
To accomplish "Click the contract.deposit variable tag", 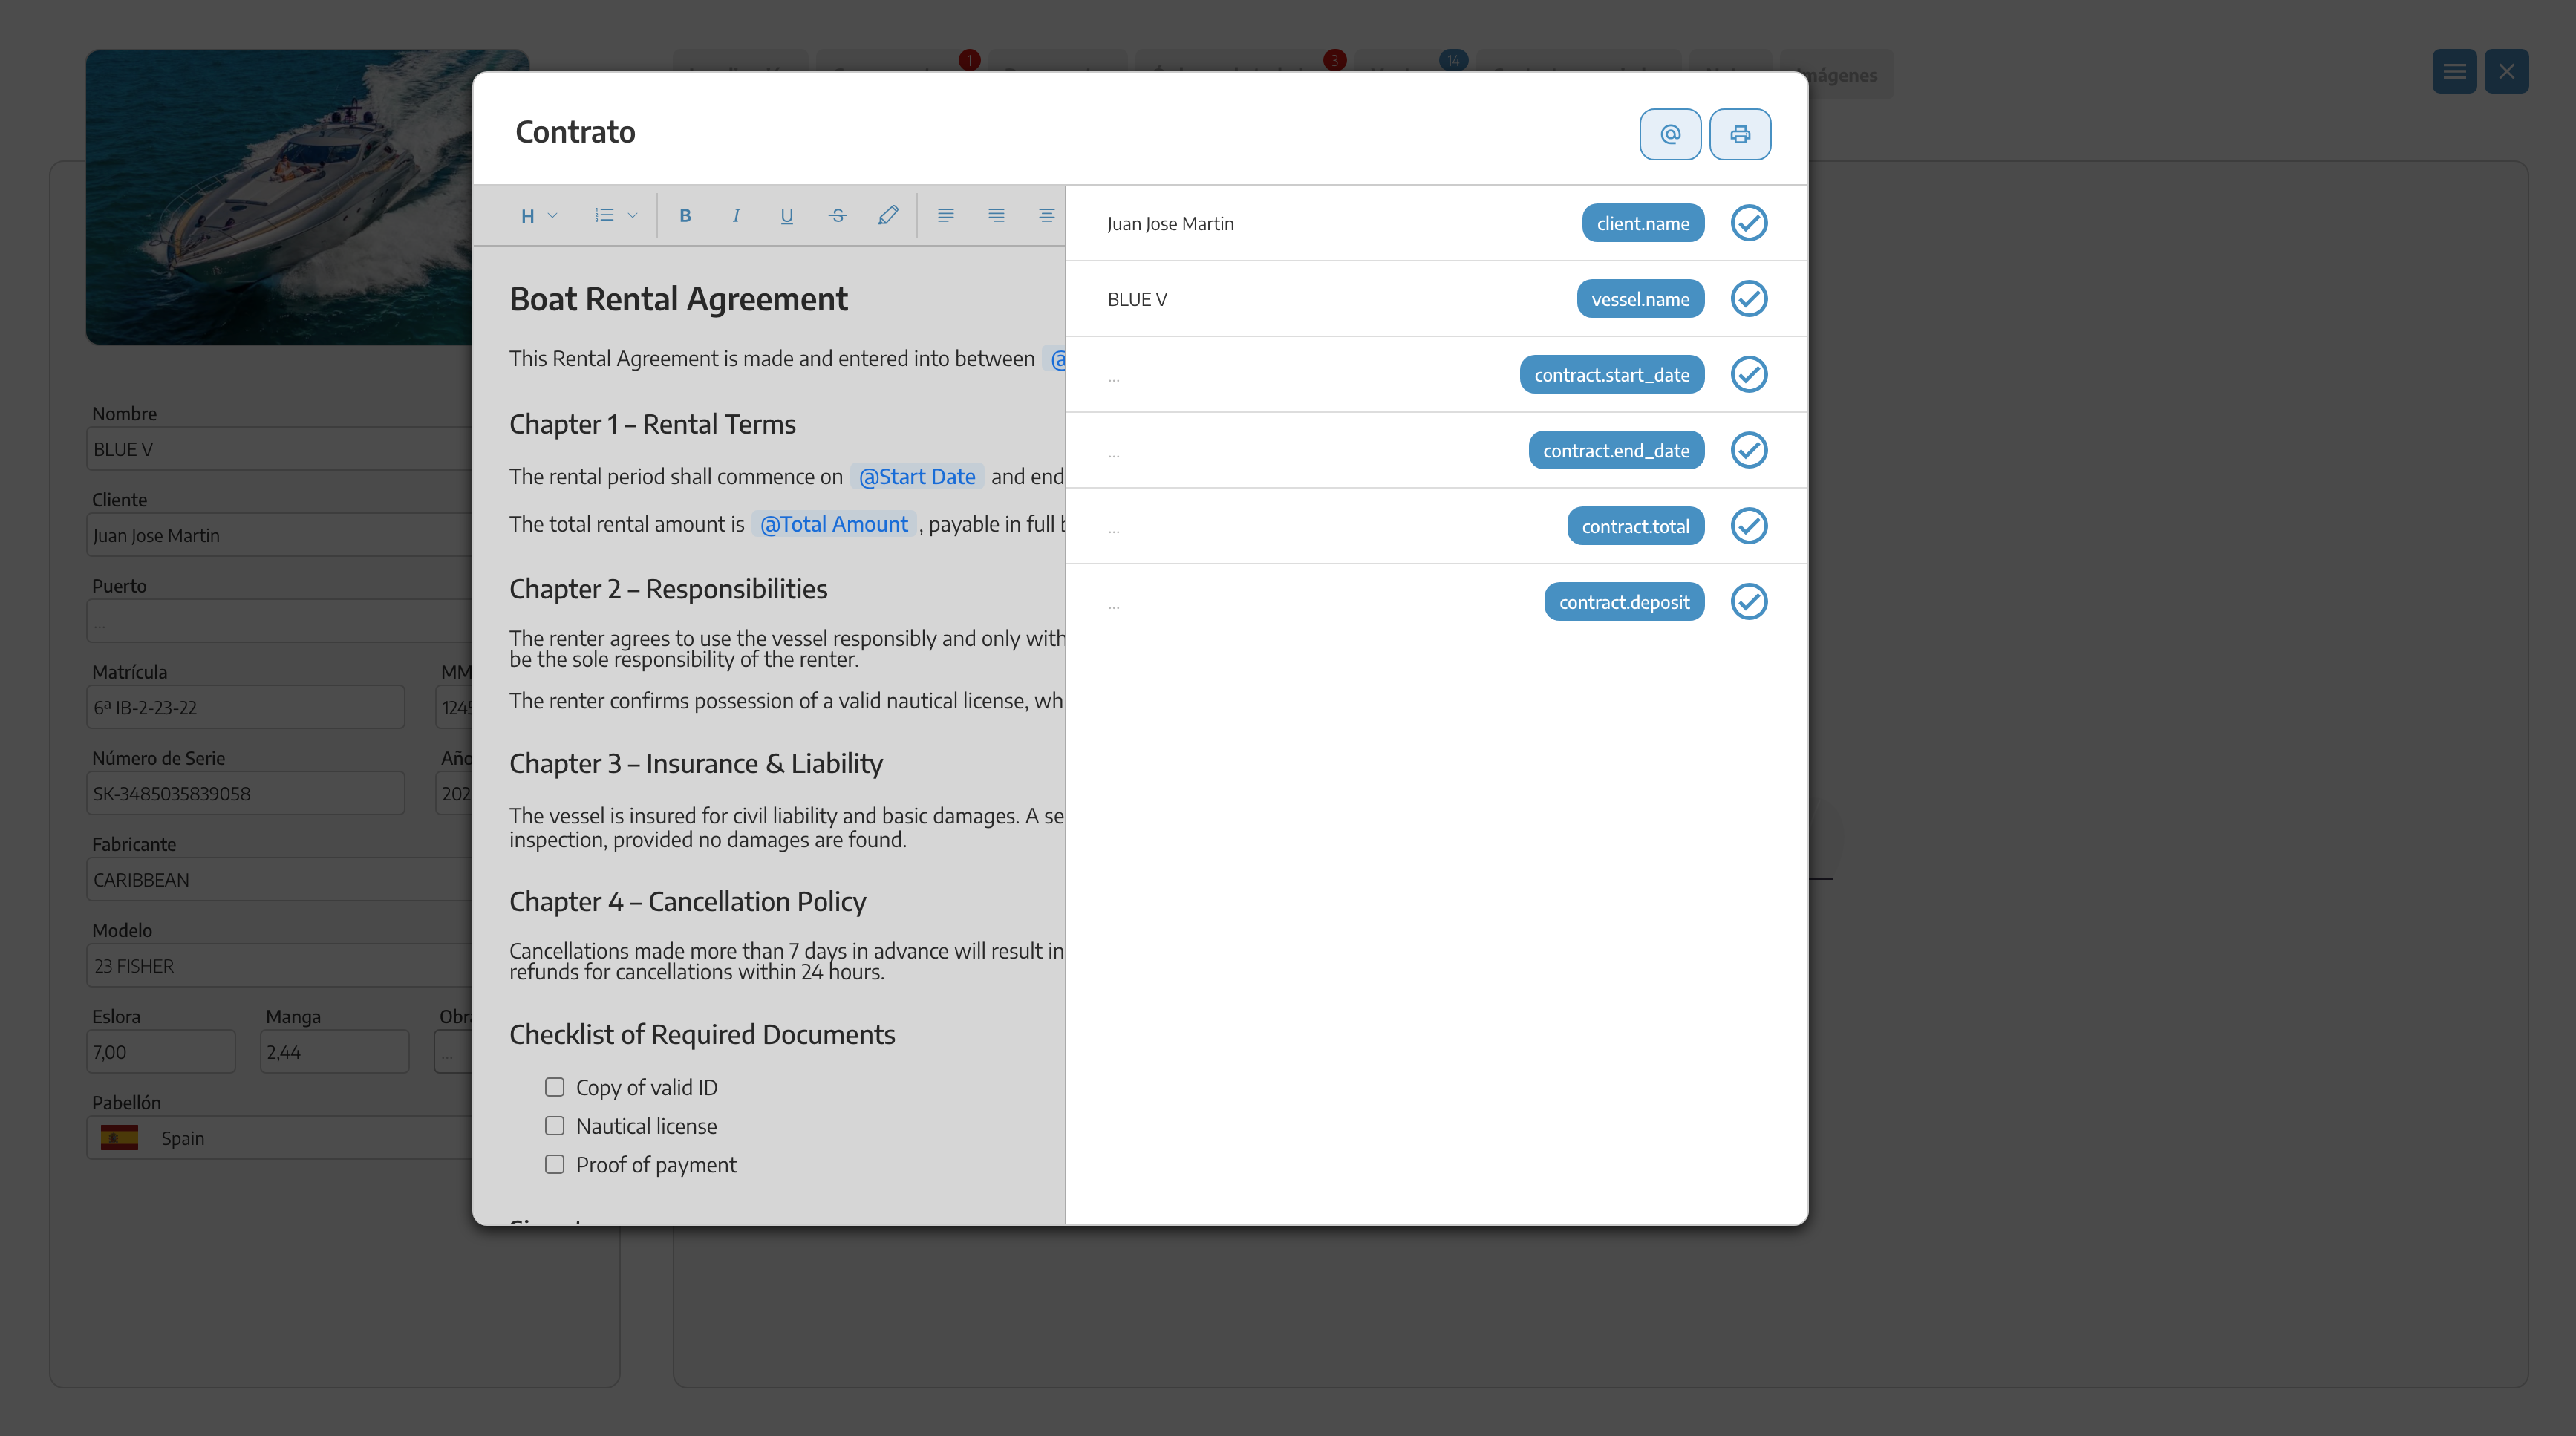I will (x=1624, y=602).
